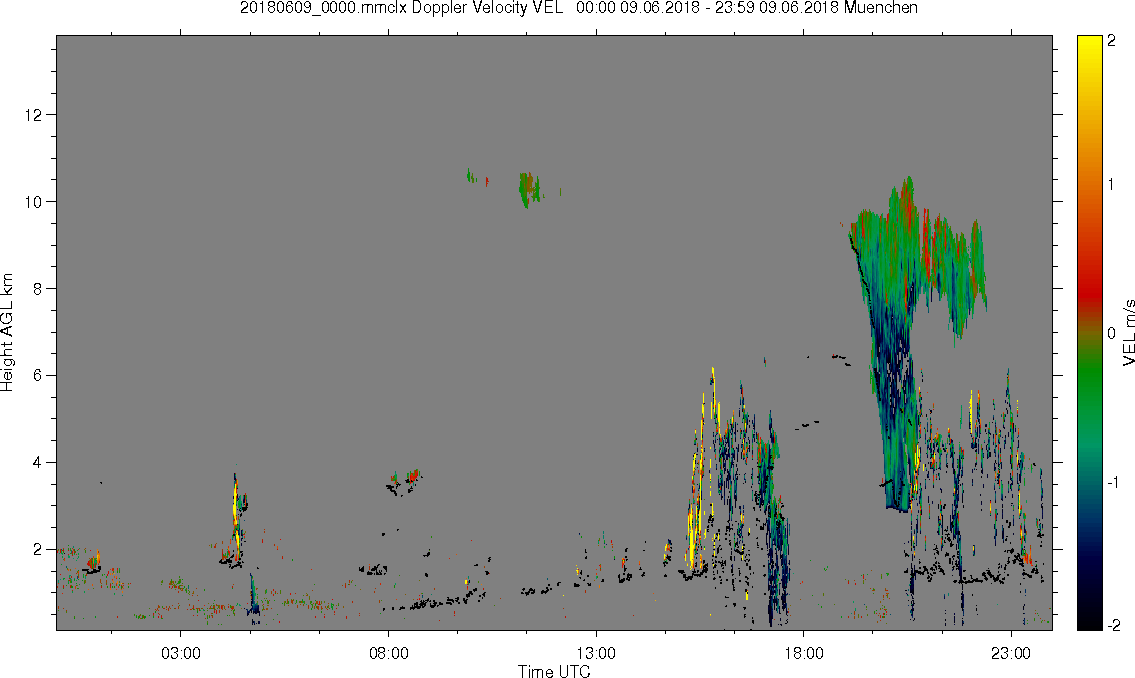Click the '18:00' time axis label

tap(804, 654)
